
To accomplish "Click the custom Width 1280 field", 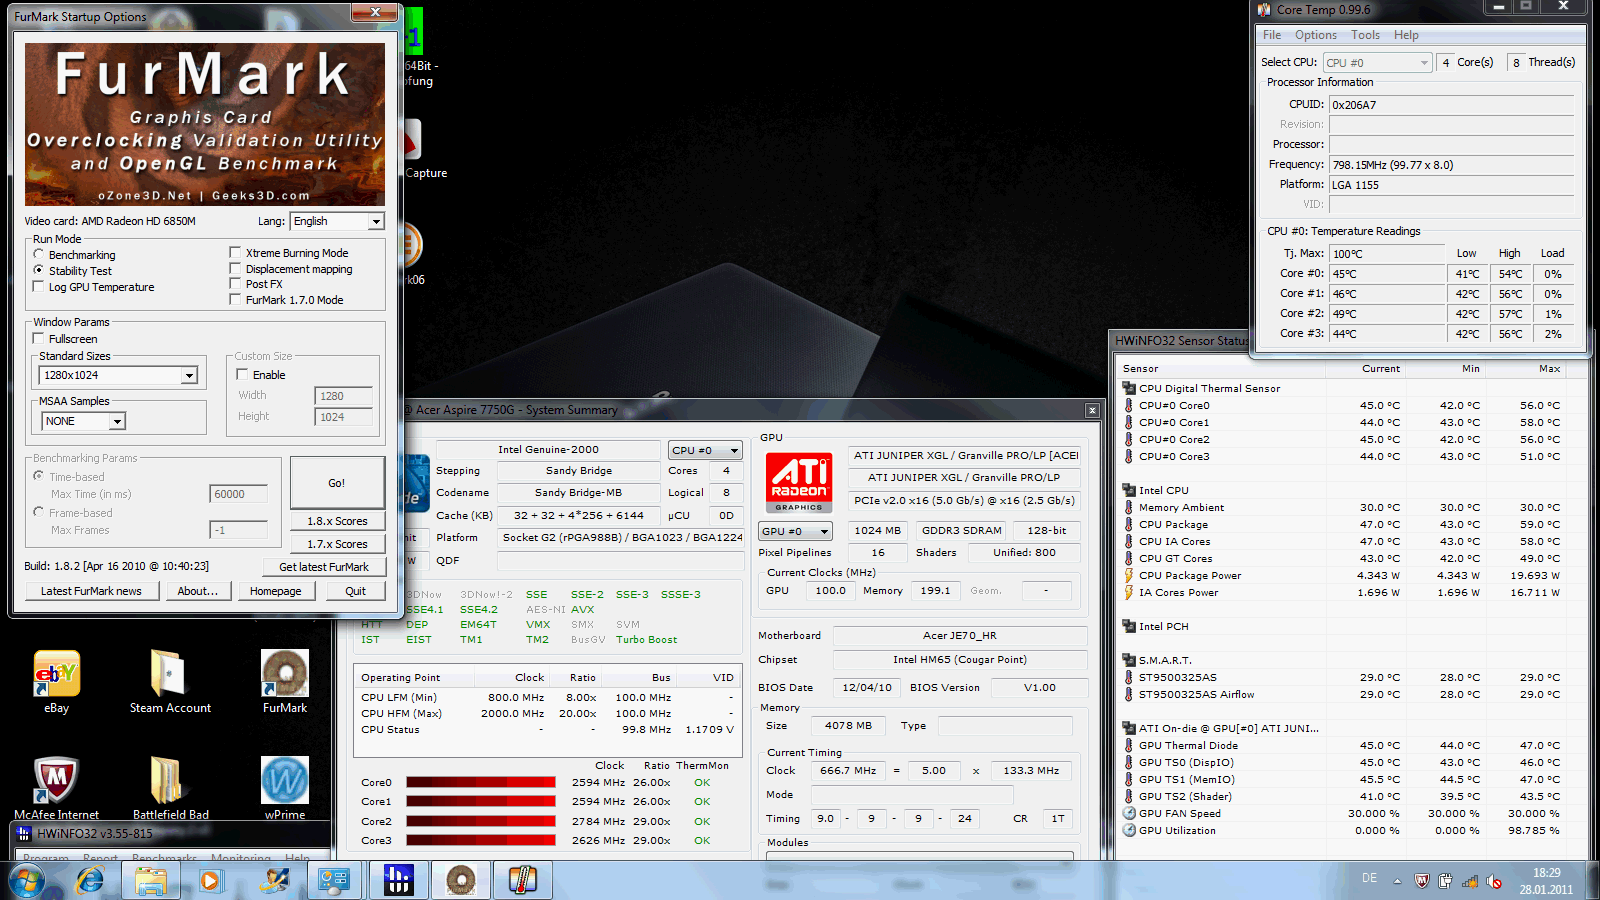I will click(x=344, y=396).
